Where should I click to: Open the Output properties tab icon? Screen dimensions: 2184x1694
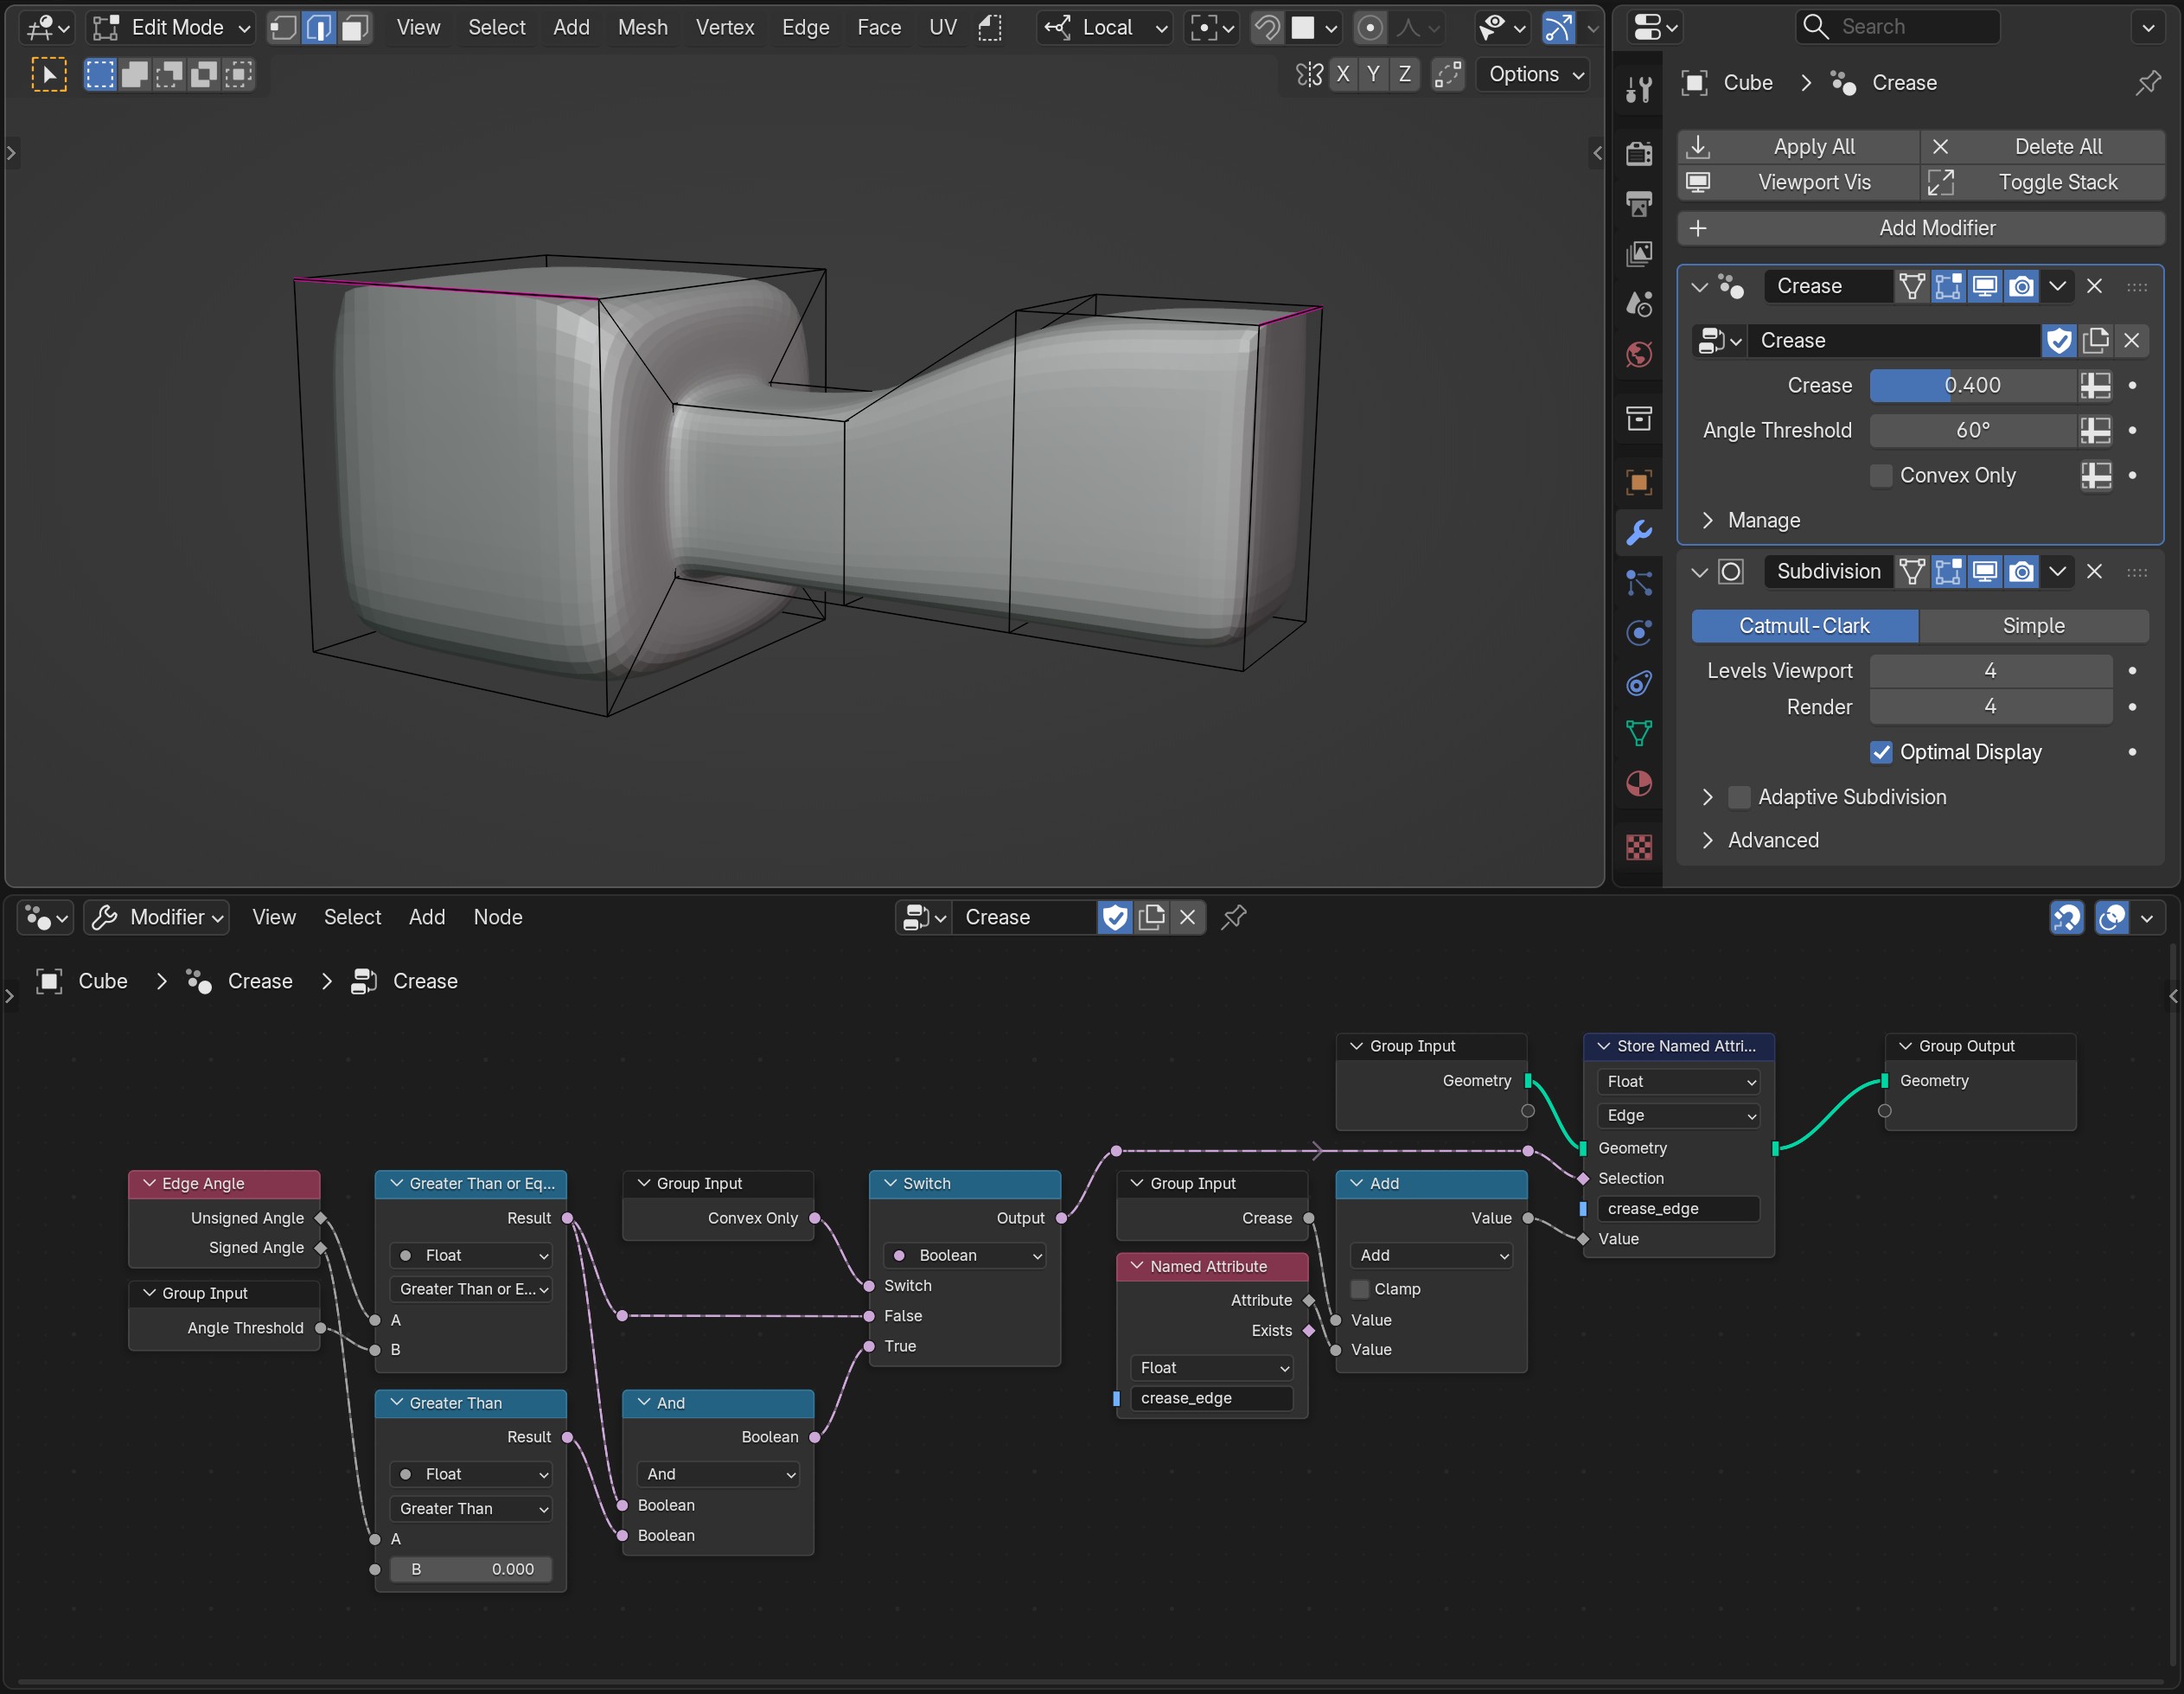[x=1638, y=204]
